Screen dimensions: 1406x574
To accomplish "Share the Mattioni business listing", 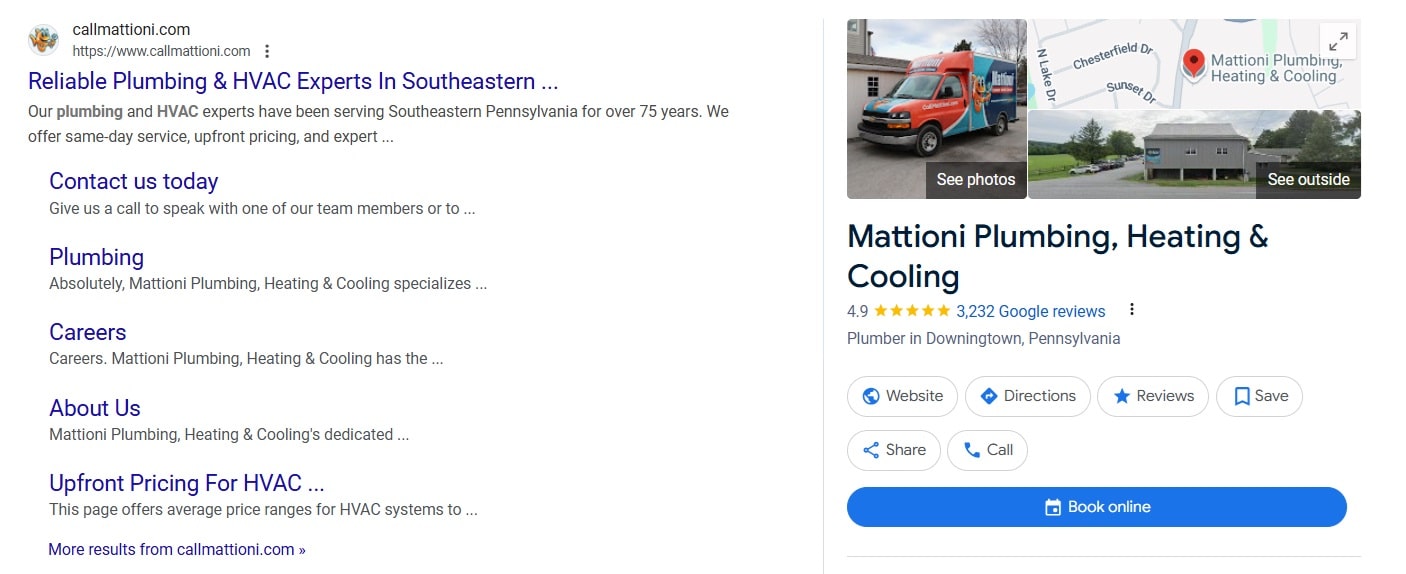I will tap(893, 450).
